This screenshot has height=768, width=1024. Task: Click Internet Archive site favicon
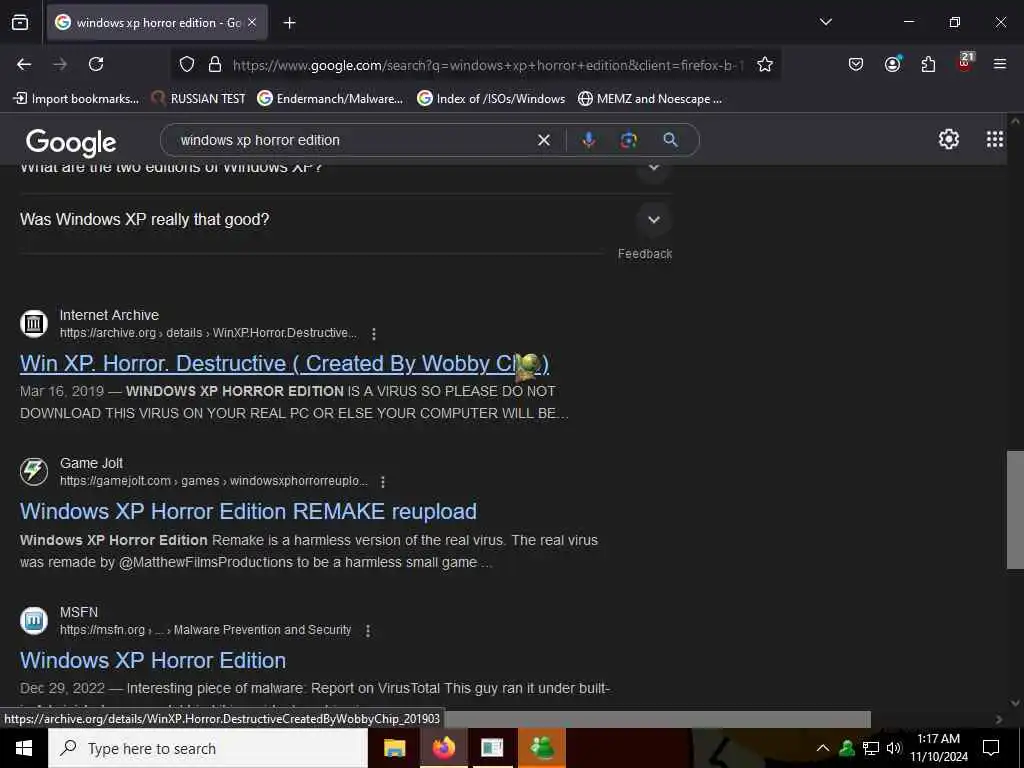point(34,323)
